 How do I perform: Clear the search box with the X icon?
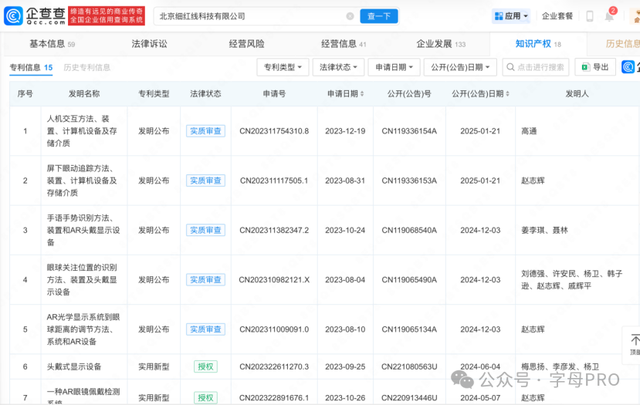(348, 16)
